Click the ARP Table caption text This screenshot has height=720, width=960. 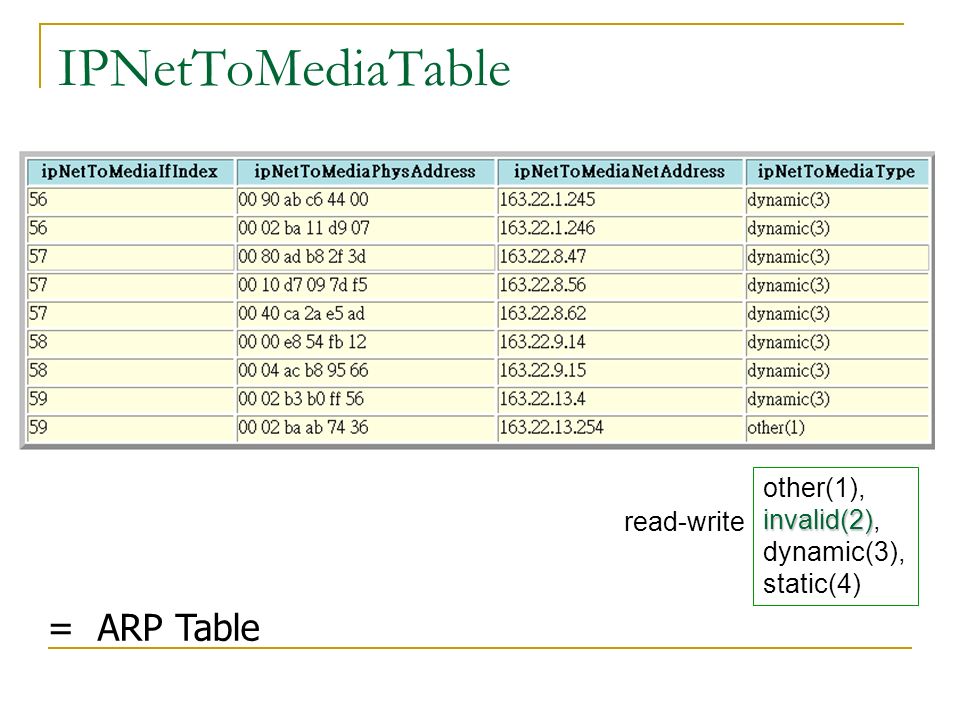click(178, 628)
